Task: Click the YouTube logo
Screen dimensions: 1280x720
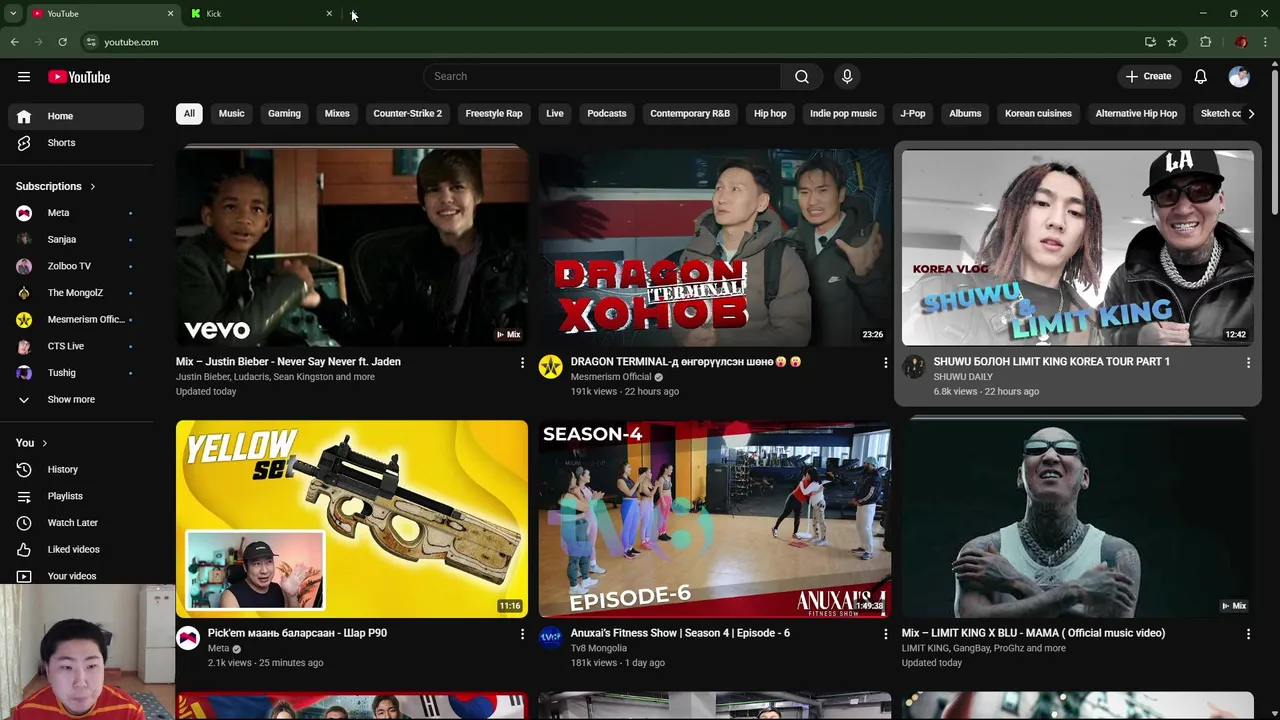Action: (79, 77)
